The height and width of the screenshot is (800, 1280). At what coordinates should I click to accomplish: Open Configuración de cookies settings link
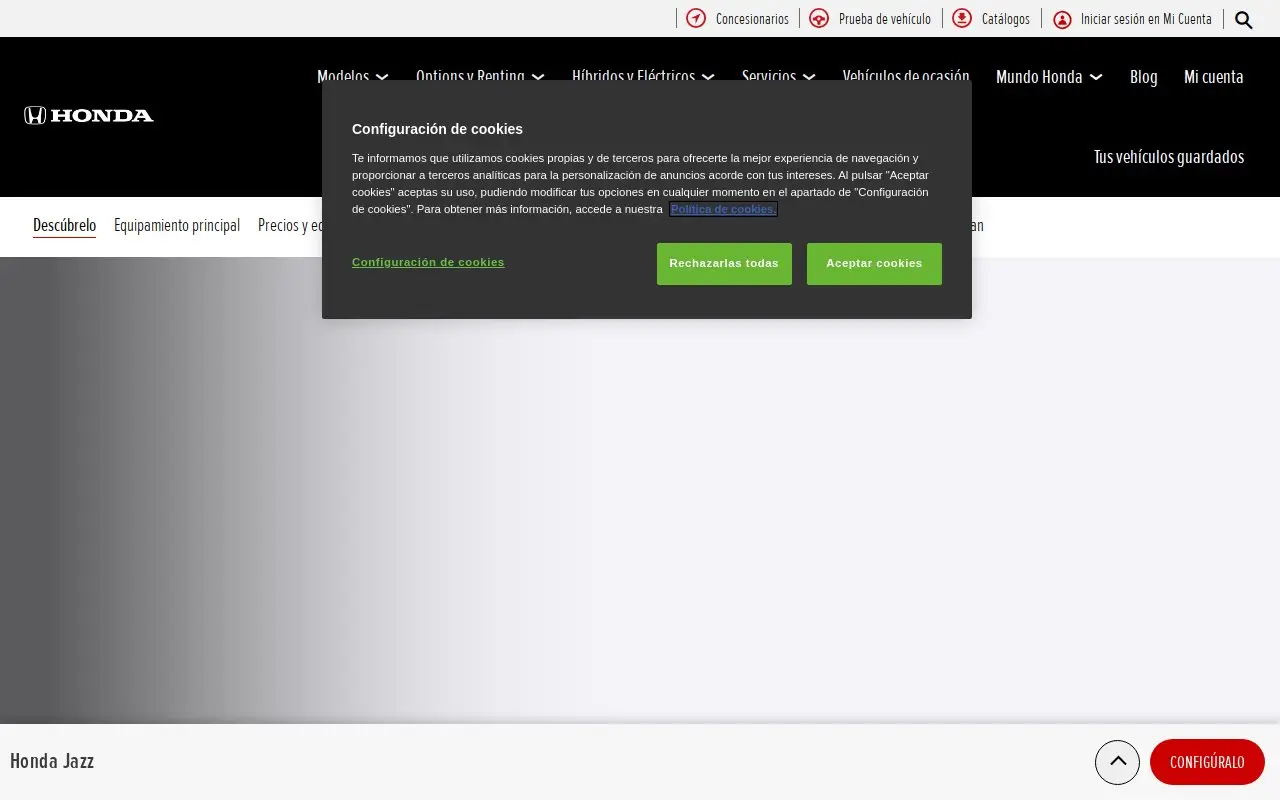click(x=428, y=262)
